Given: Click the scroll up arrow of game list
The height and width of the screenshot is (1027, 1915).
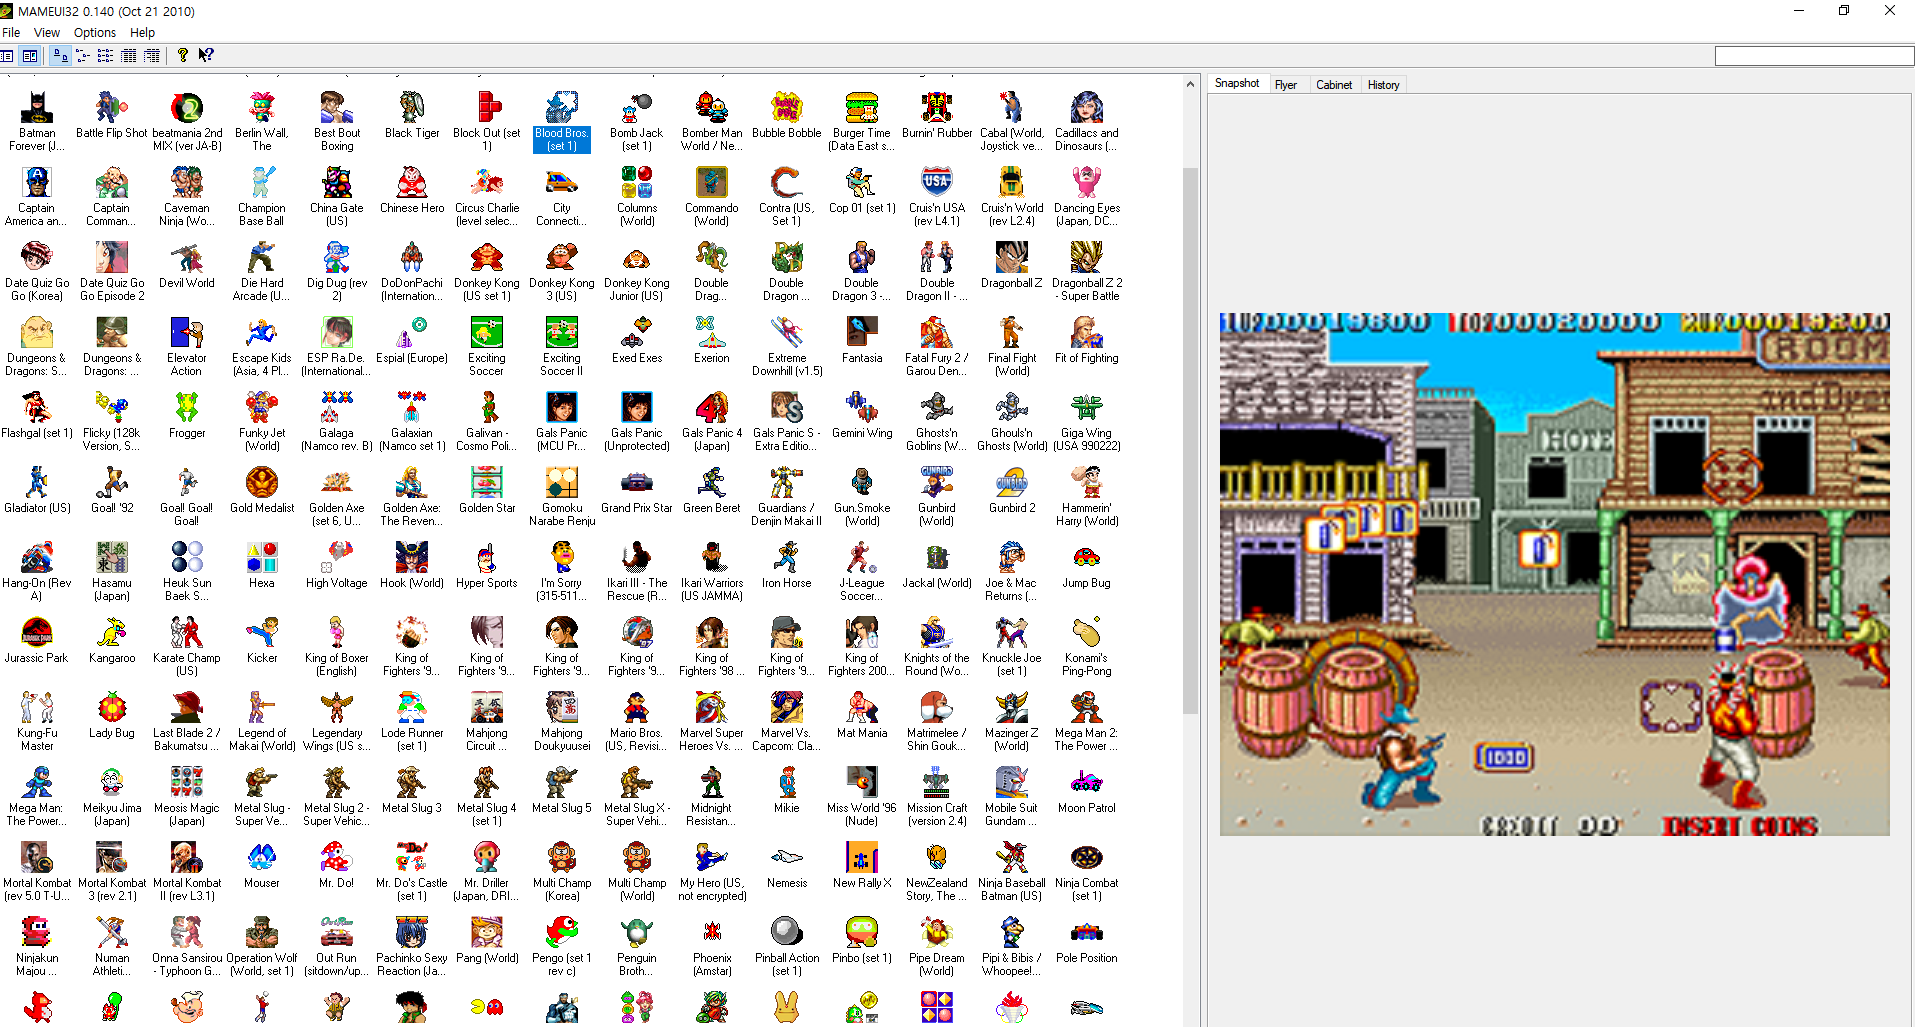Looking at the screenshot, I should (x=1190, y=84).
